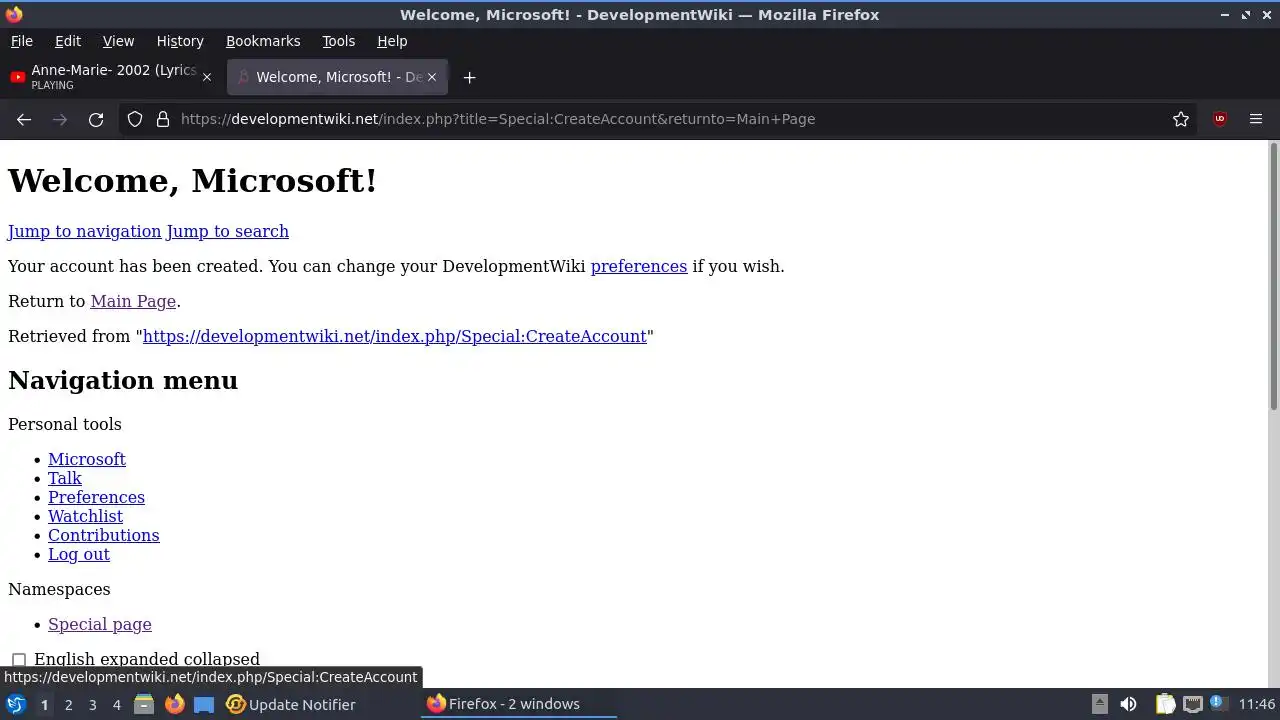Open the volume speaker tray icon
This screenshot has width=1280, height=720.
(x=1128, y=704)
